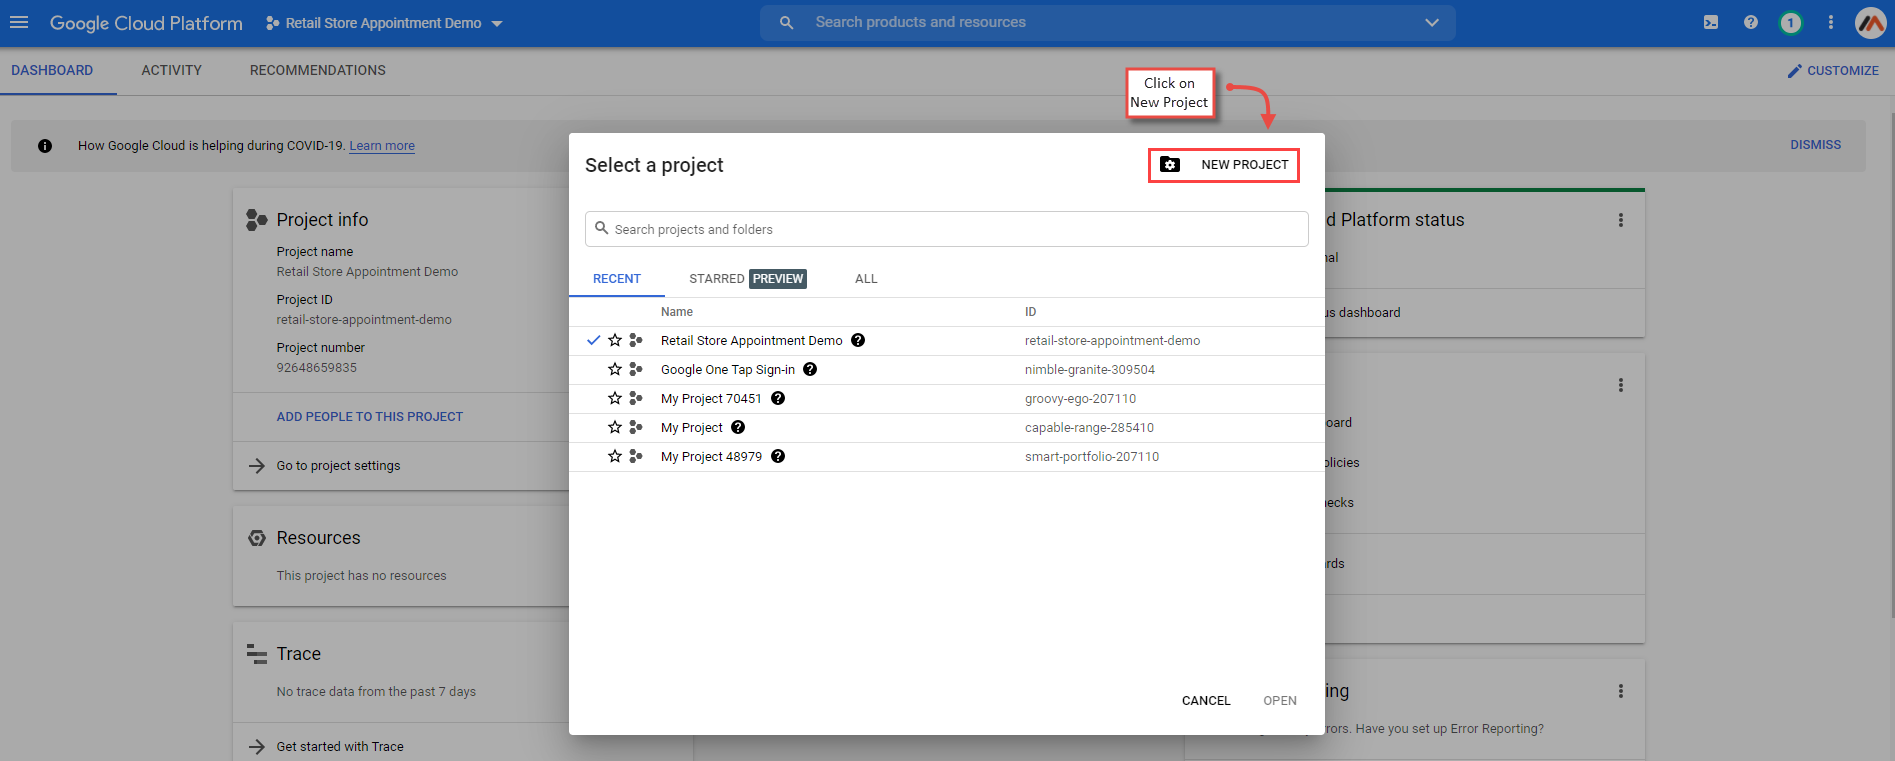Open the three-dot settings menu in header
1895x761 pixels.
1831,22
